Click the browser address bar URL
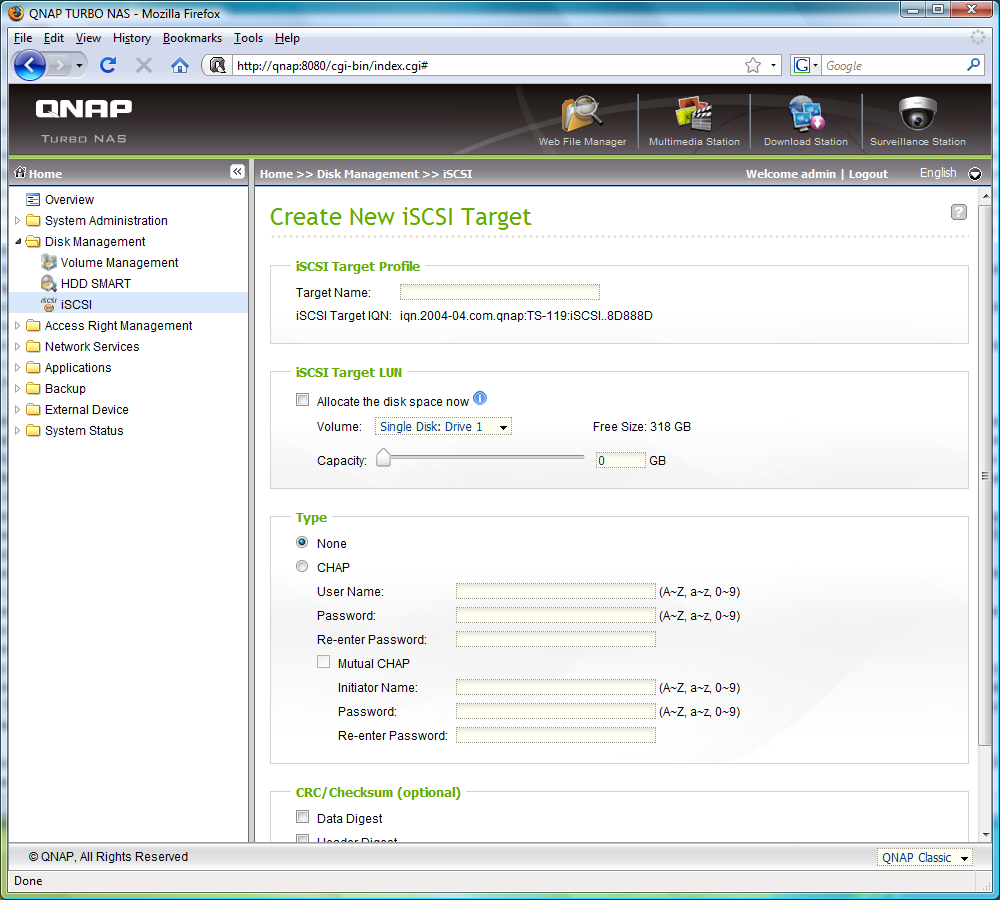The height and width of the screenshot is (900, 1000). [x=485, y=65]
